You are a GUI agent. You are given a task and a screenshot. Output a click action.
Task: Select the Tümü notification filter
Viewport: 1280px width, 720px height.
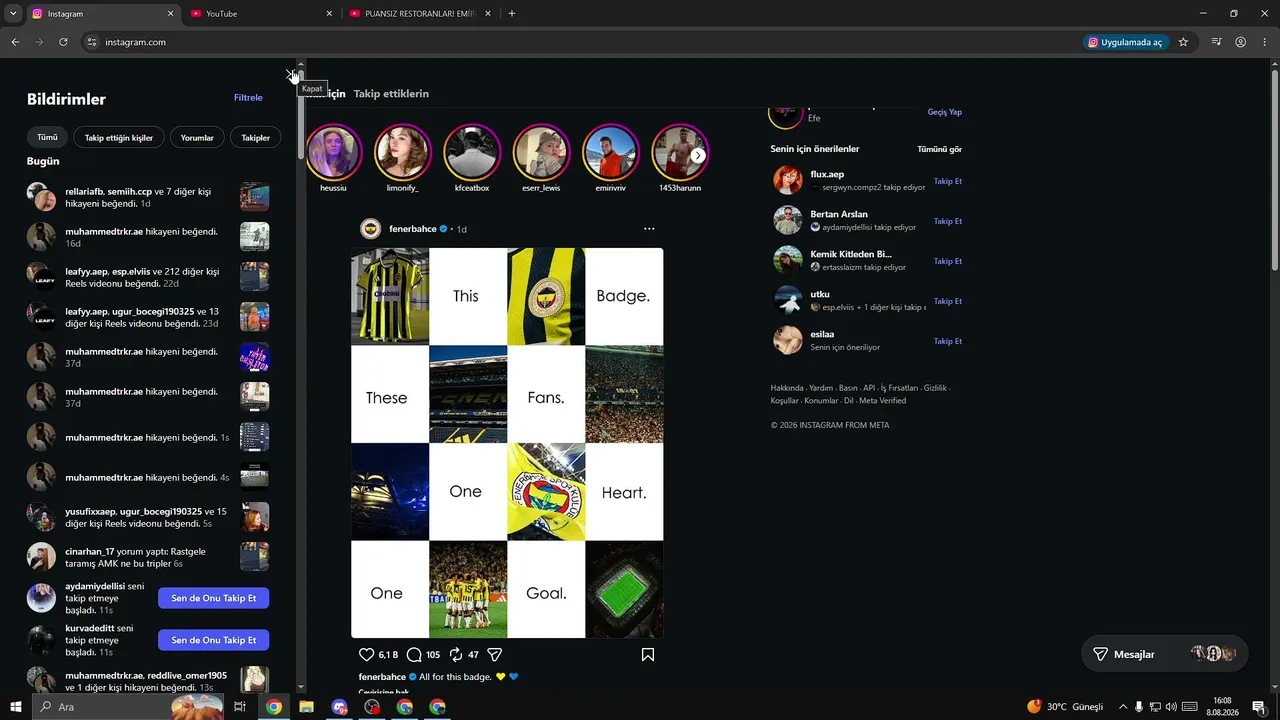tap(47, 137)
